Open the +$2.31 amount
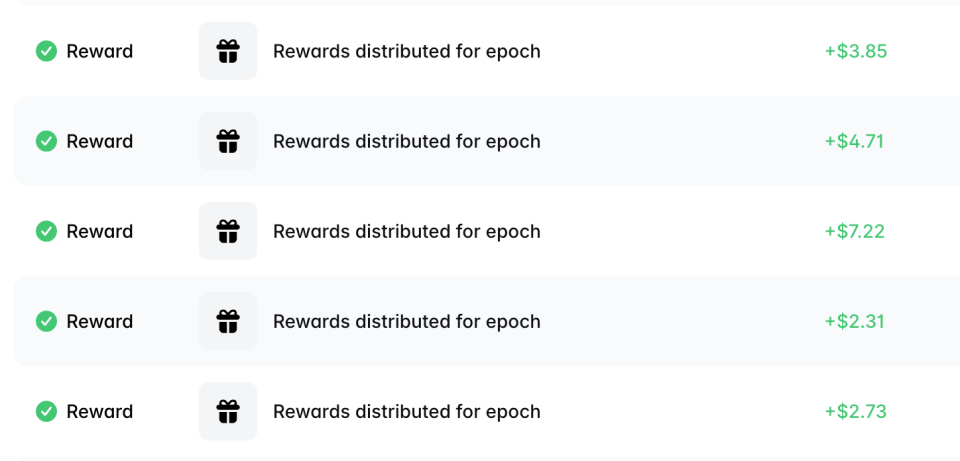Screen dimensions: 960x461 click(x=854, y=321)
